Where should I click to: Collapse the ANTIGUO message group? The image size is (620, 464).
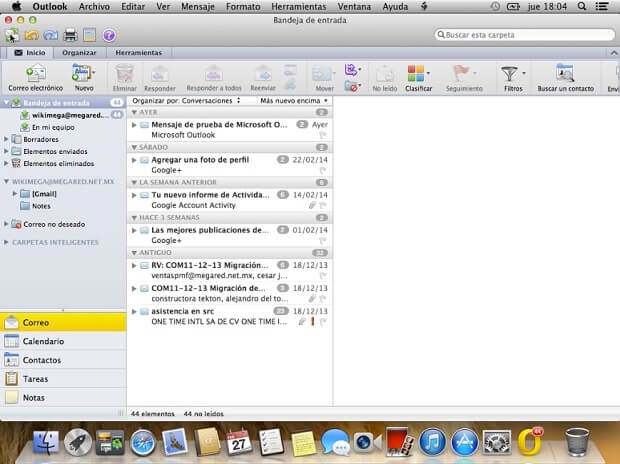click(134, 252)
